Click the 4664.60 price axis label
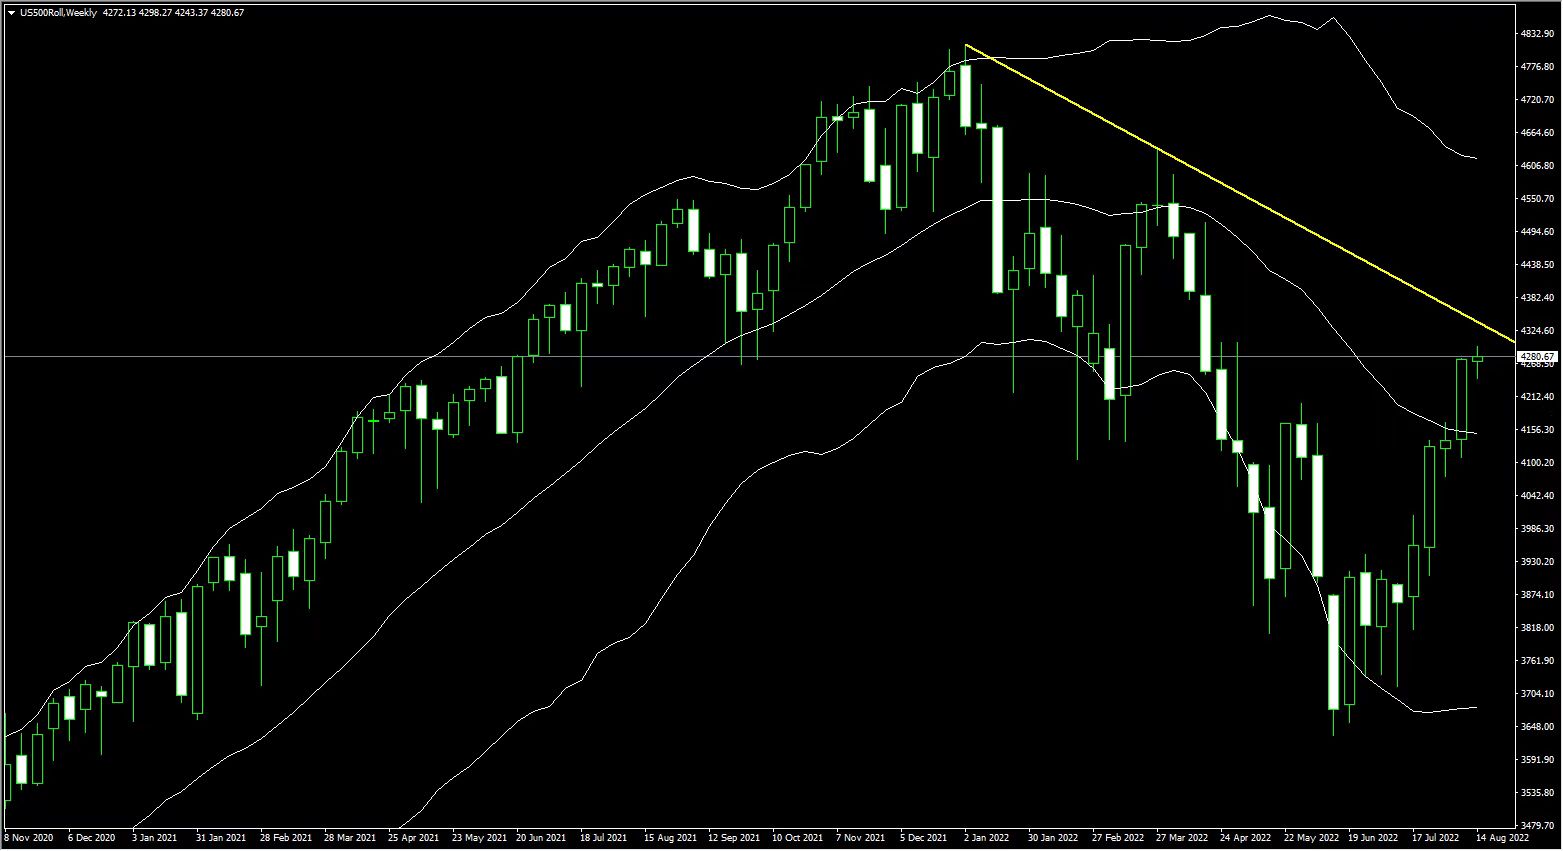The image size is (1563, 851). tap(1535, 133)
